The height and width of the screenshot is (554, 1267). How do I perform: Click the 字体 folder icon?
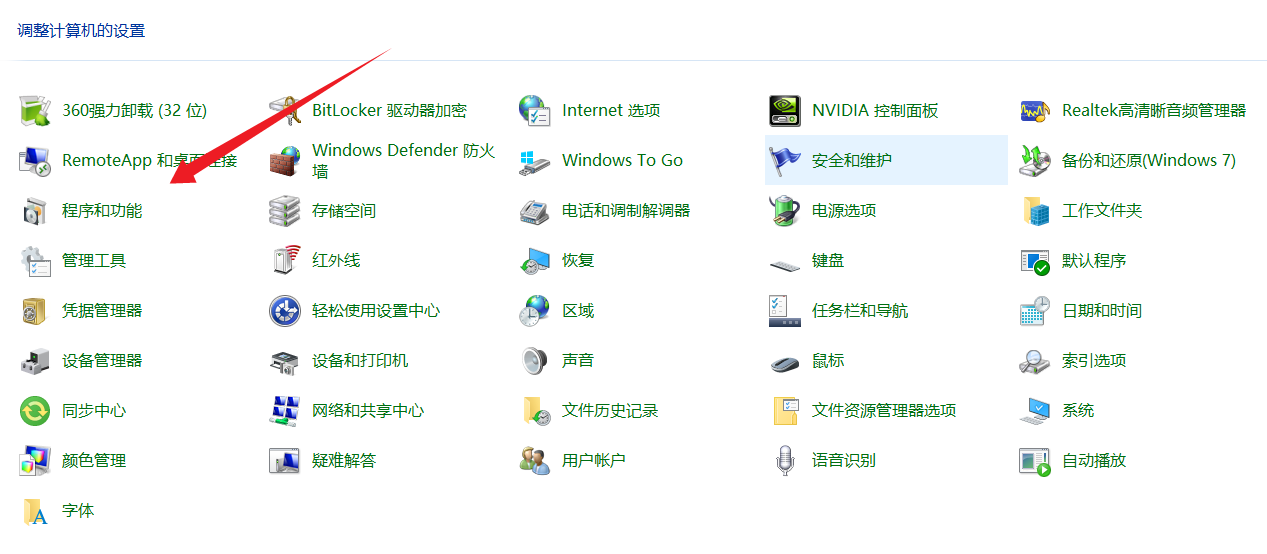pos(35,510)
